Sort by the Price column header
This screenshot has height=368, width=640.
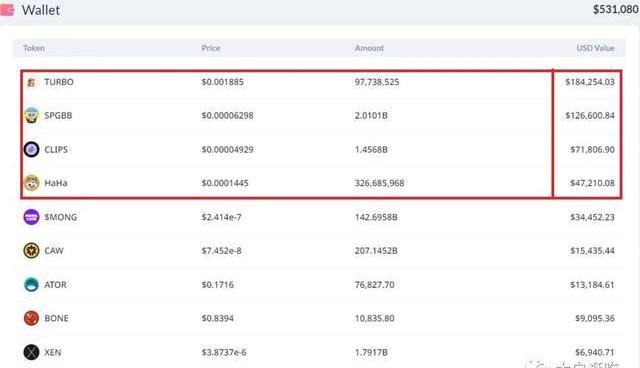pyautogui.click(x=211, y=48)
